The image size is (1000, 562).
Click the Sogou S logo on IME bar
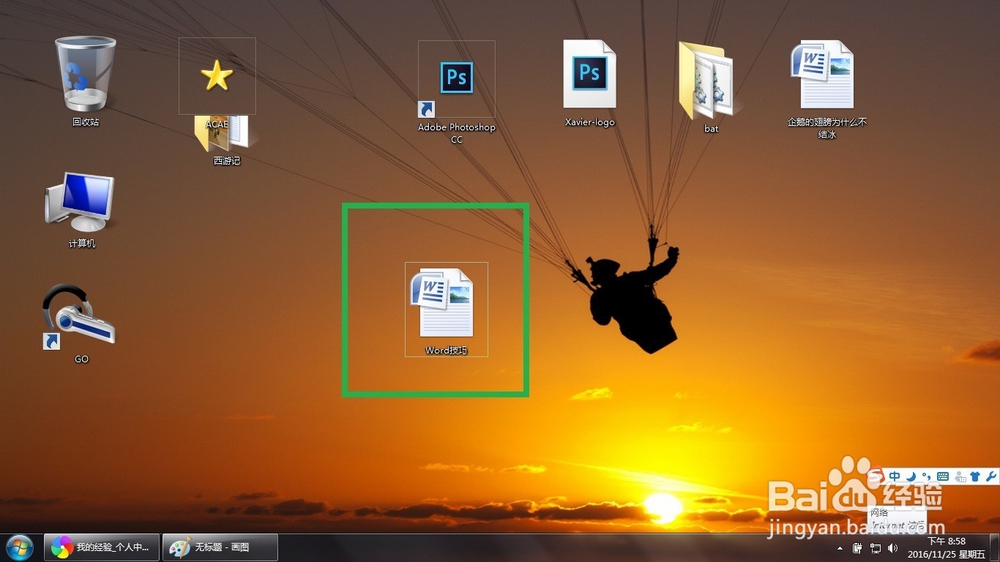pyautogui.click(x=876, y=477)
